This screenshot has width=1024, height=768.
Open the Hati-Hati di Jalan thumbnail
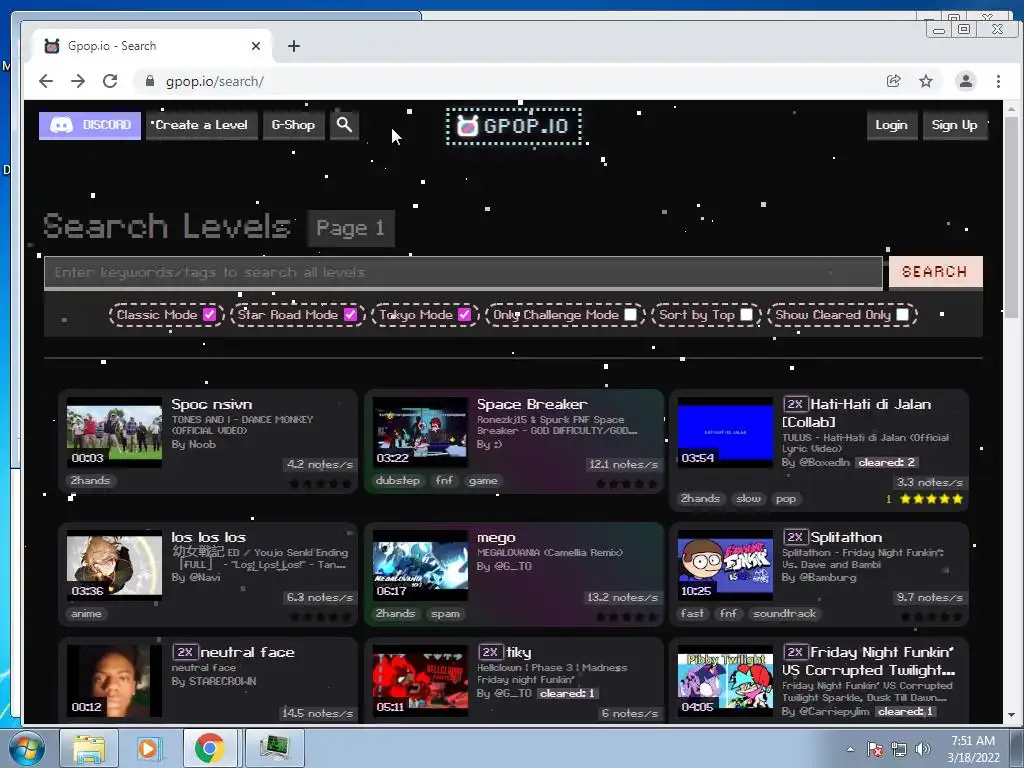coord(725,432)
